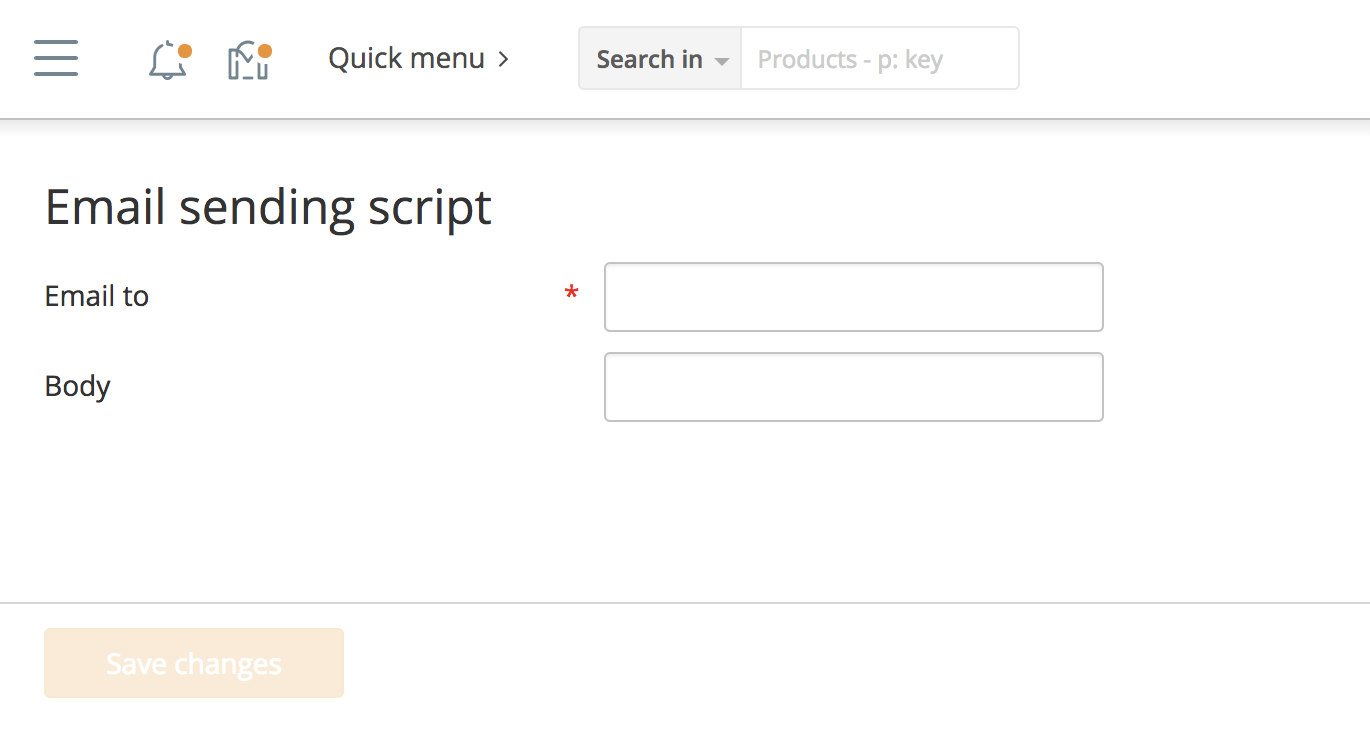Click inside the Email to field
This screenshot has height=734, width=1370.
coord(853,296)
